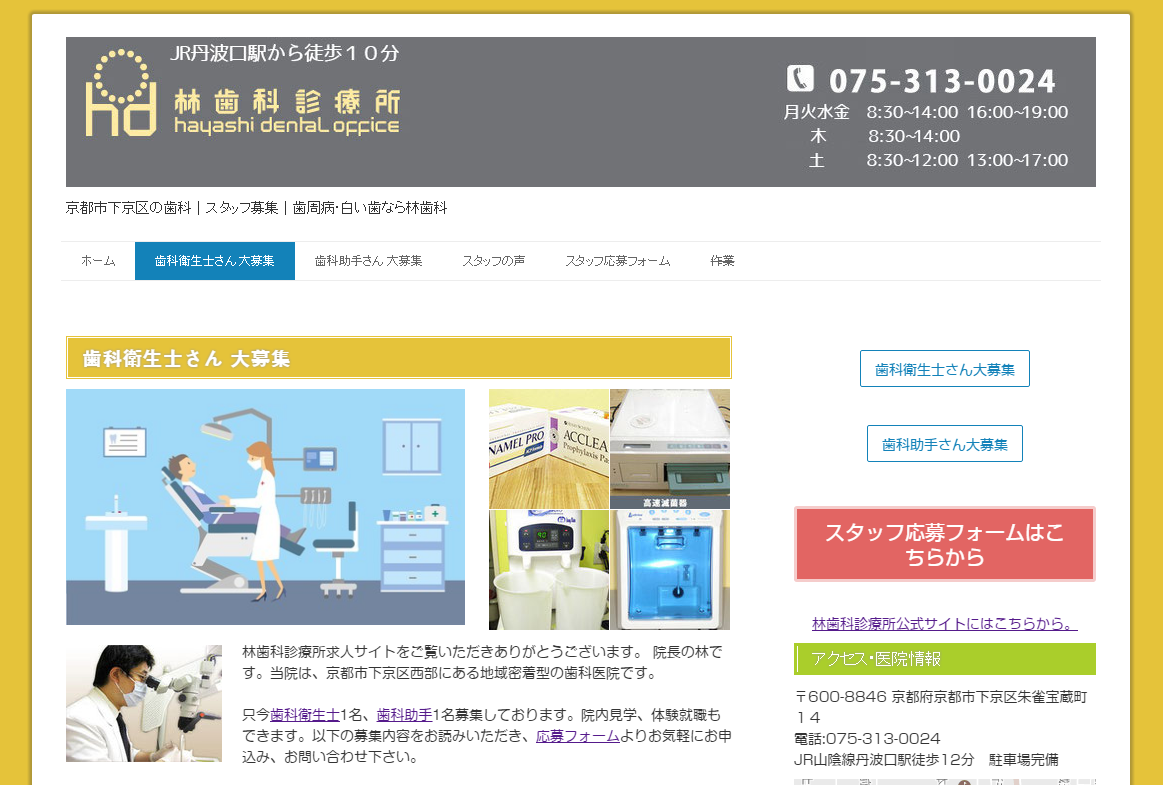
Task: Click the dentist with microscope photo
Action: tap(144, 703)
